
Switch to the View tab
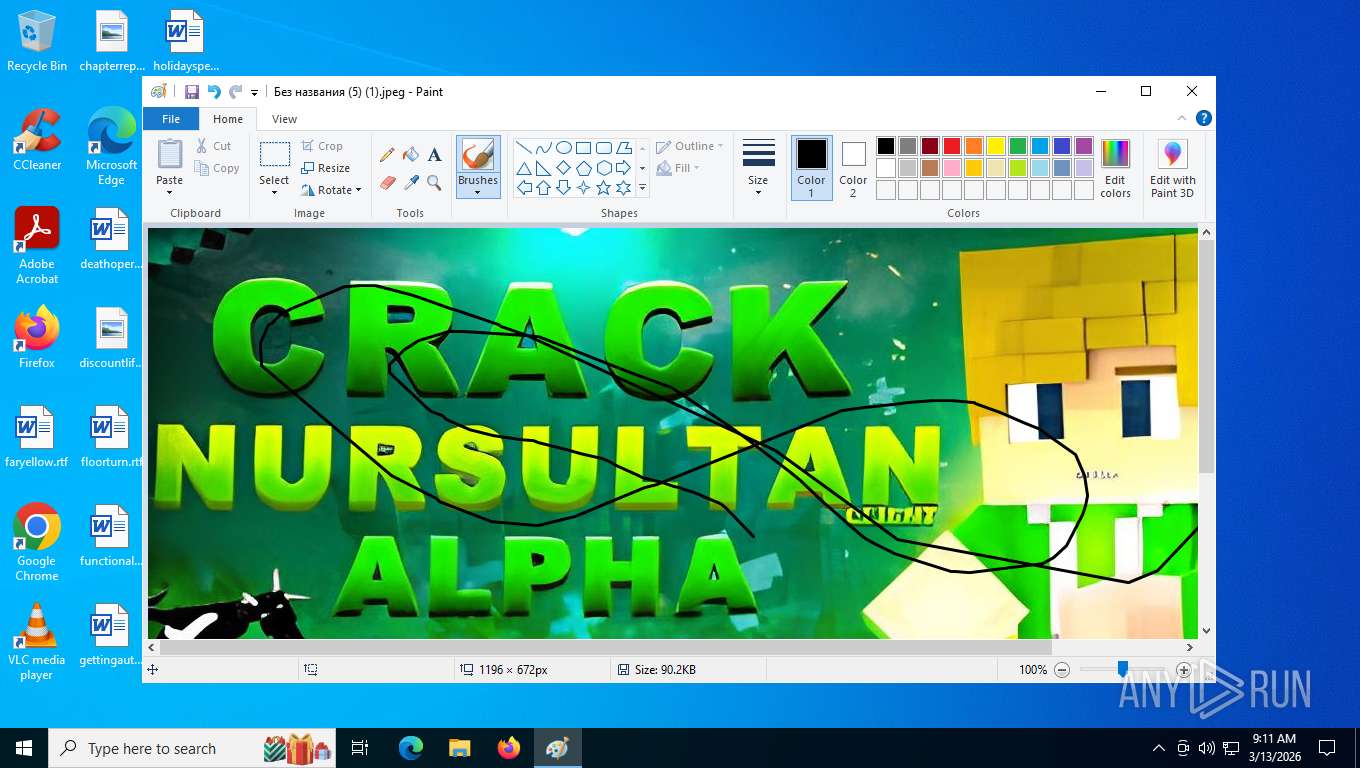tap(285, 119)
